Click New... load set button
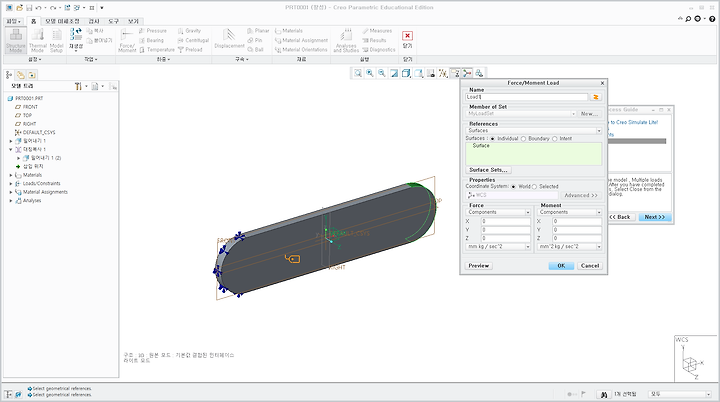 pos(589,113)
